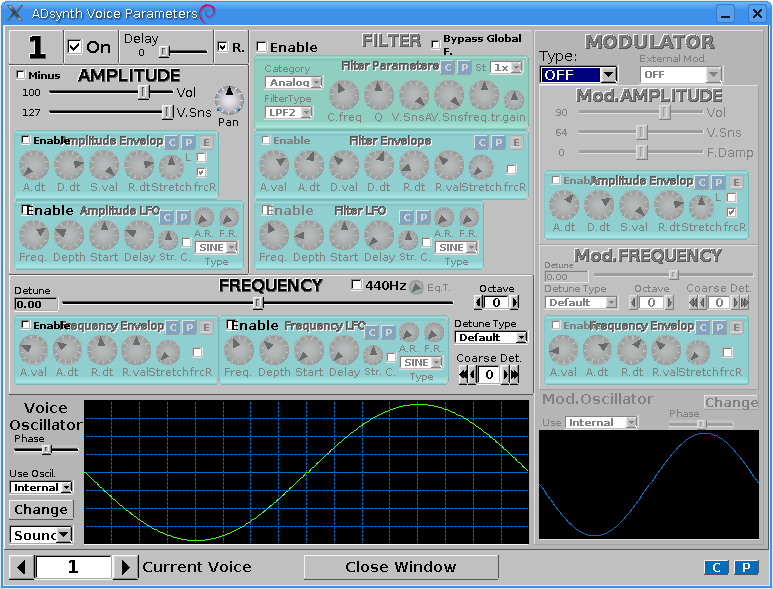Decrease voice Octave with left arrow
Image resolution: width=773 pixels, height=589 pixels.
click(478, 302)
